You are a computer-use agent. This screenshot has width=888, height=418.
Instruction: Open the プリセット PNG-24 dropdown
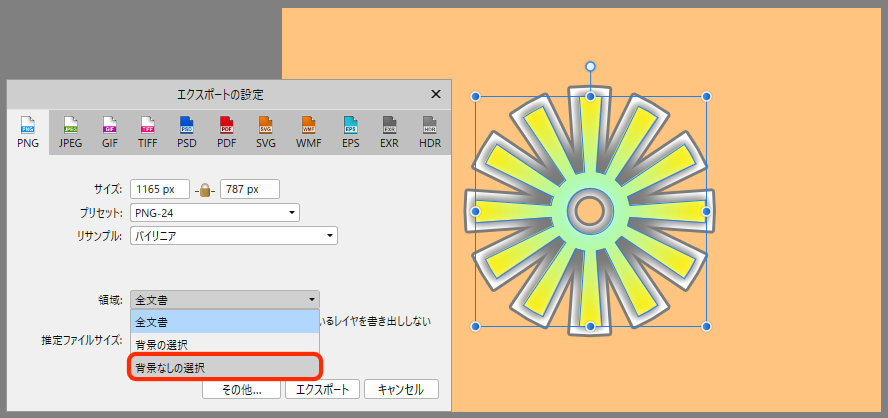215,212
